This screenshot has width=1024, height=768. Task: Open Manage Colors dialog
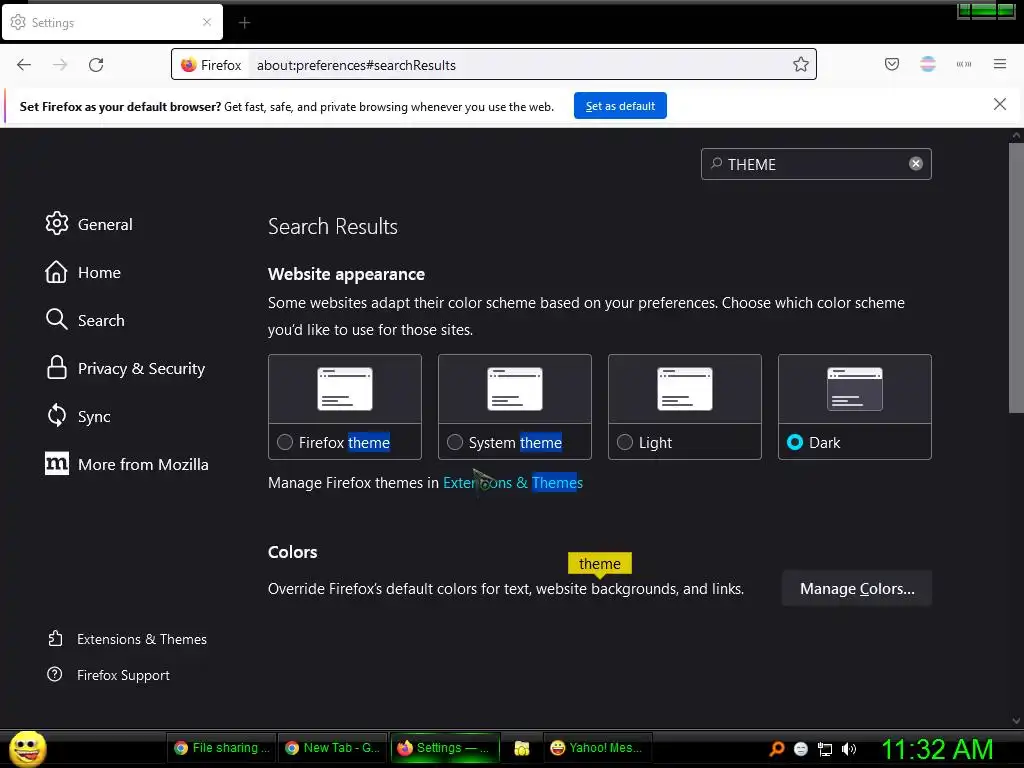[857, 588]
